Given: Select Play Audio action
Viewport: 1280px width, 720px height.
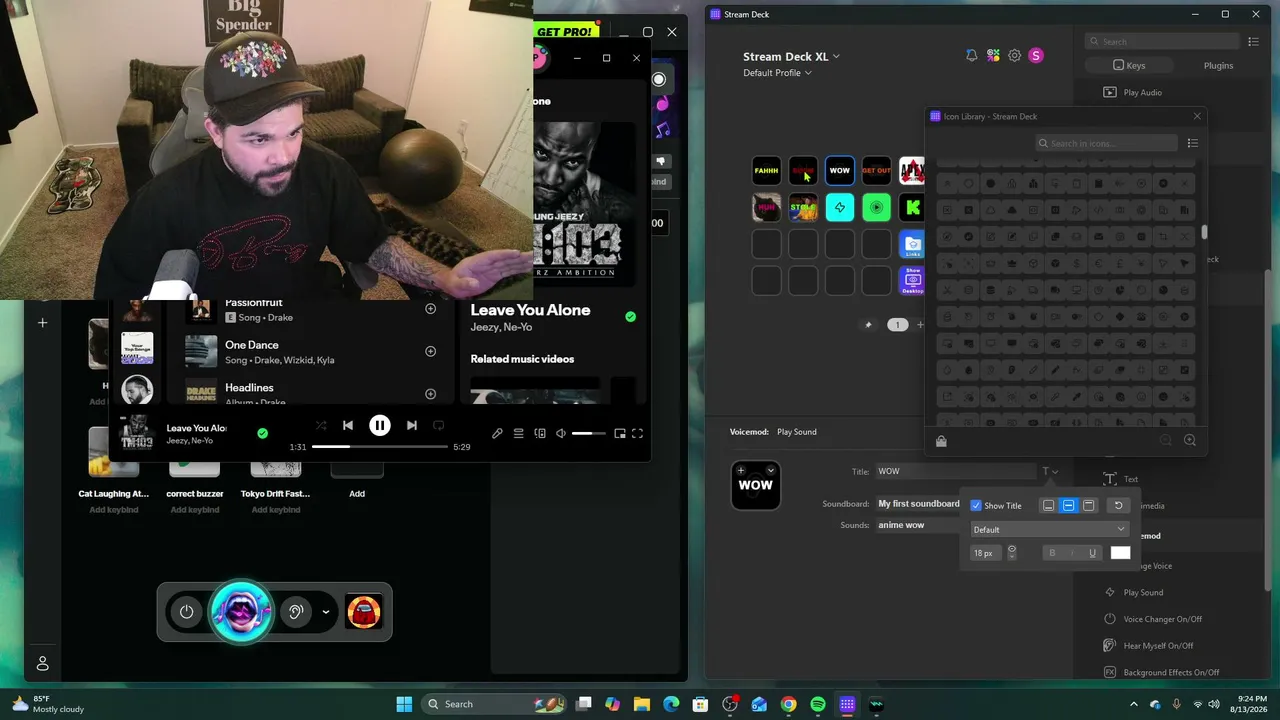Looking at the screenshot, I should tap(1142, 93).
